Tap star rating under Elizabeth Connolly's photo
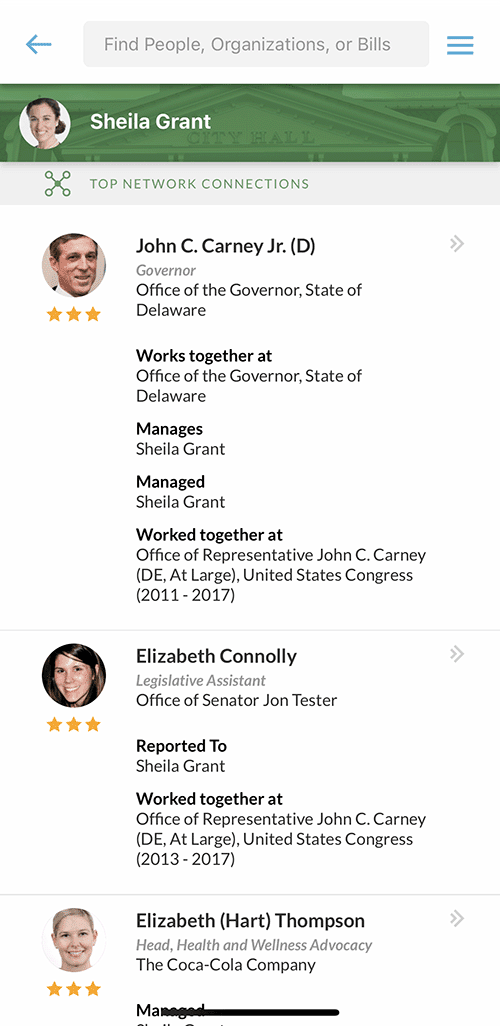This screenshot has height=1026, width=500. tap(74, 724)
